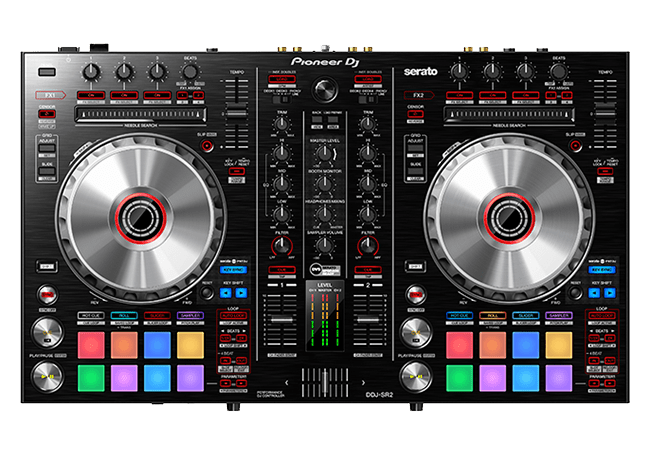650x460 pixels.
Task: Enable SLIP mode on deck 1
Action: (x=207, y=145)
